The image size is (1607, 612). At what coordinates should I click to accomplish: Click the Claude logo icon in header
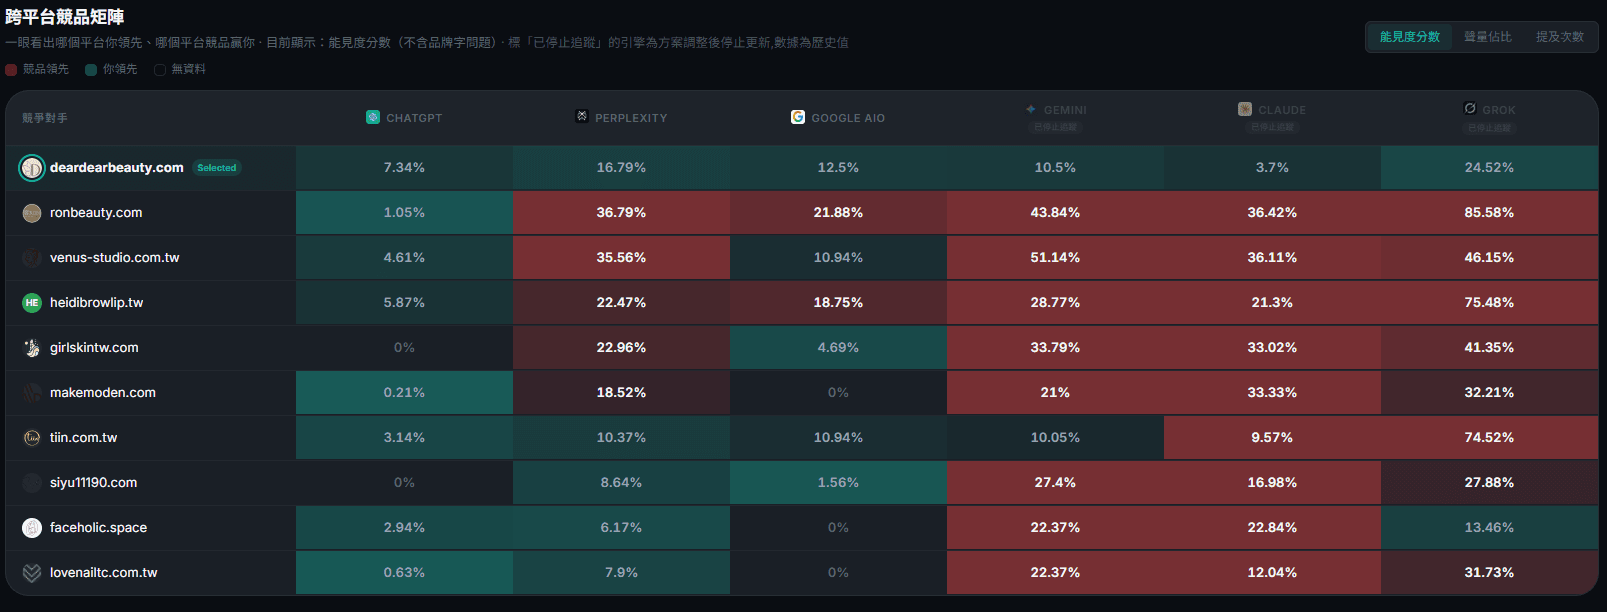[1245, 109]
